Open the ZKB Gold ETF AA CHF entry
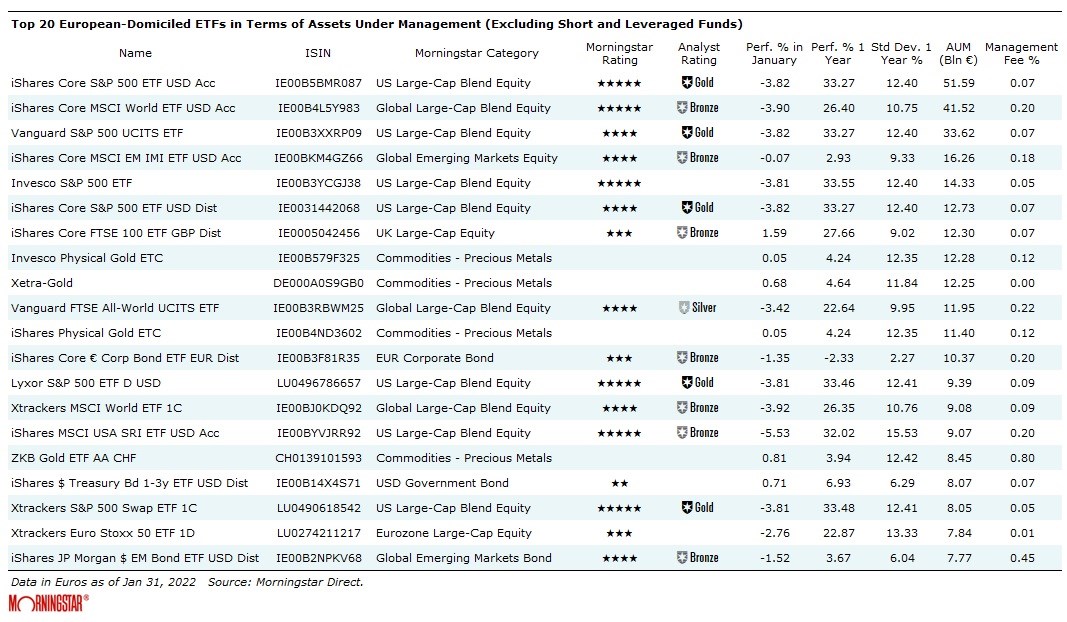 pos(73,458)
